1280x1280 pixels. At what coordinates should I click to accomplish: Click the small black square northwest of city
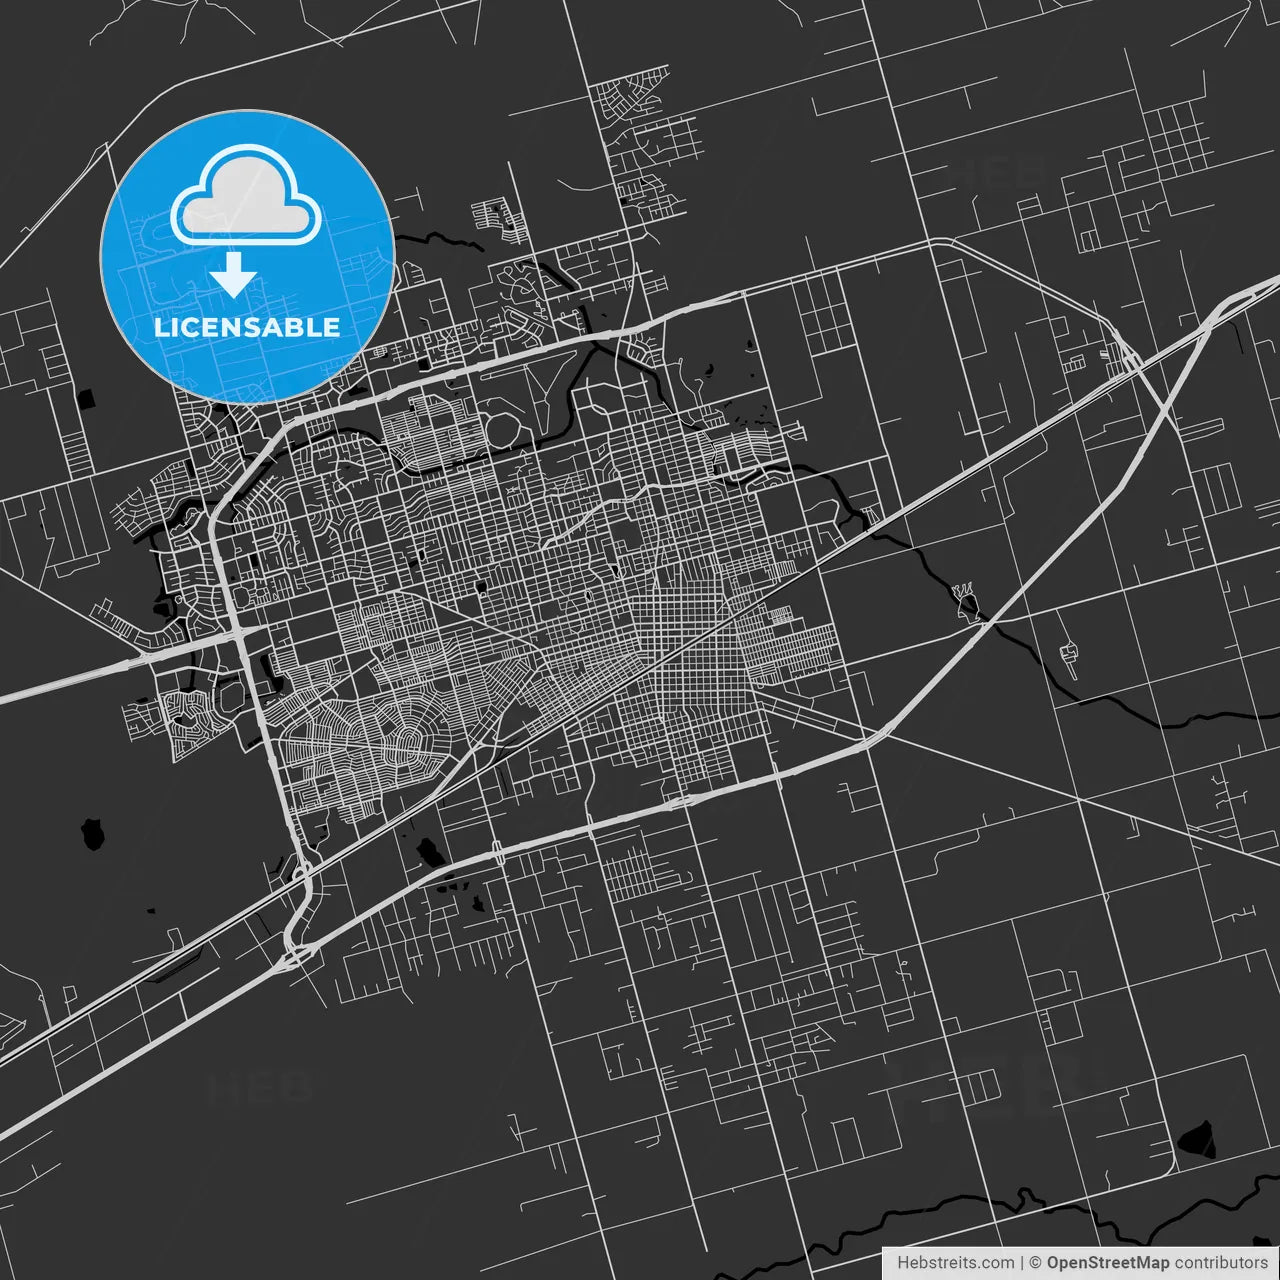[88, 400]
